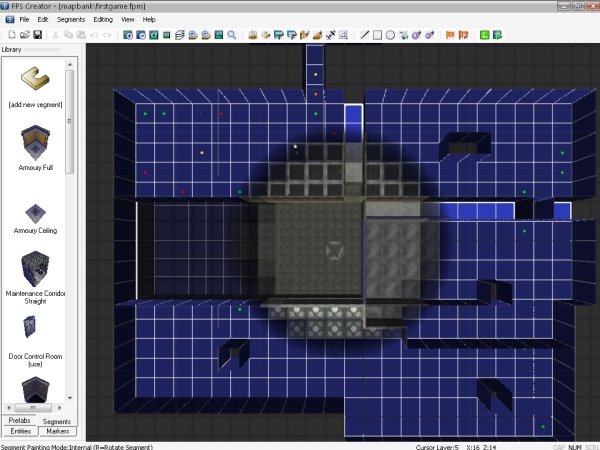The image size is (600, 450).
Task: Click the crosshair marker in the grey room
Action: [334, 251]
